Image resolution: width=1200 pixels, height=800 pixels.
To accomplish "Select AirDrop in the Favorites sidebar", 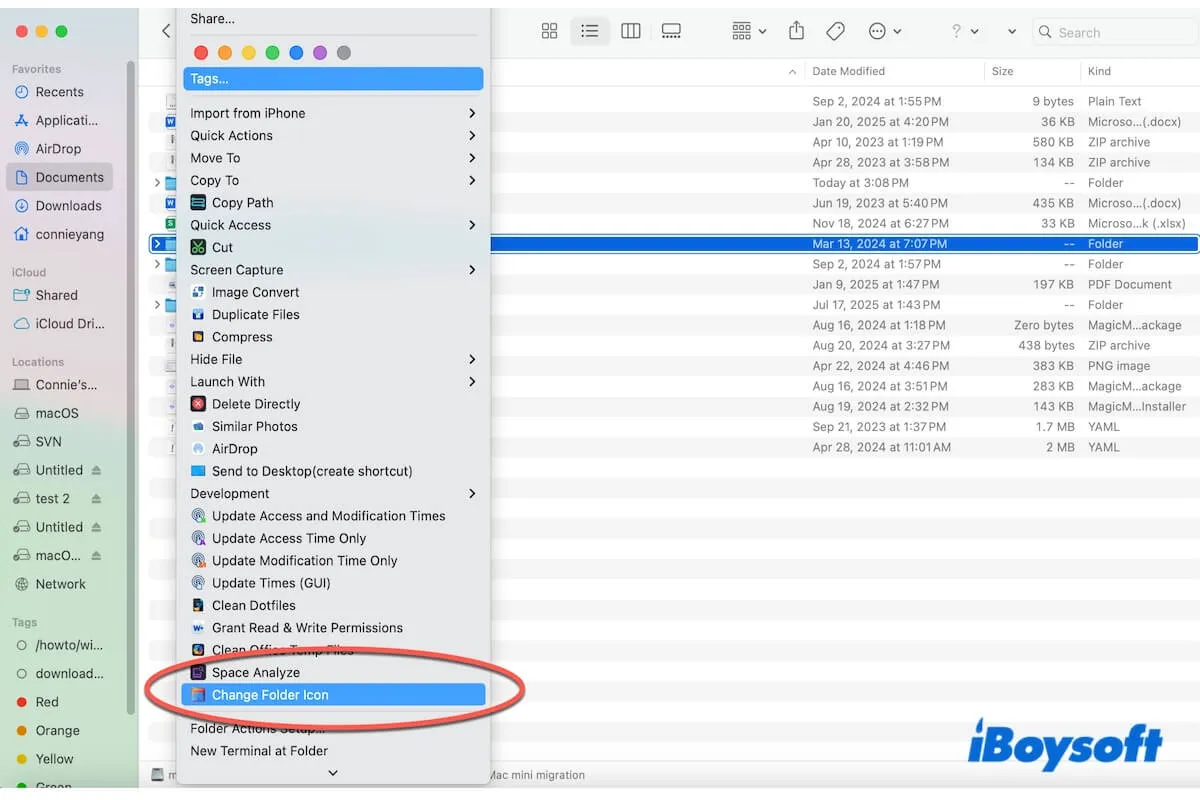I will pyautogui.click(x=60, y=148).
